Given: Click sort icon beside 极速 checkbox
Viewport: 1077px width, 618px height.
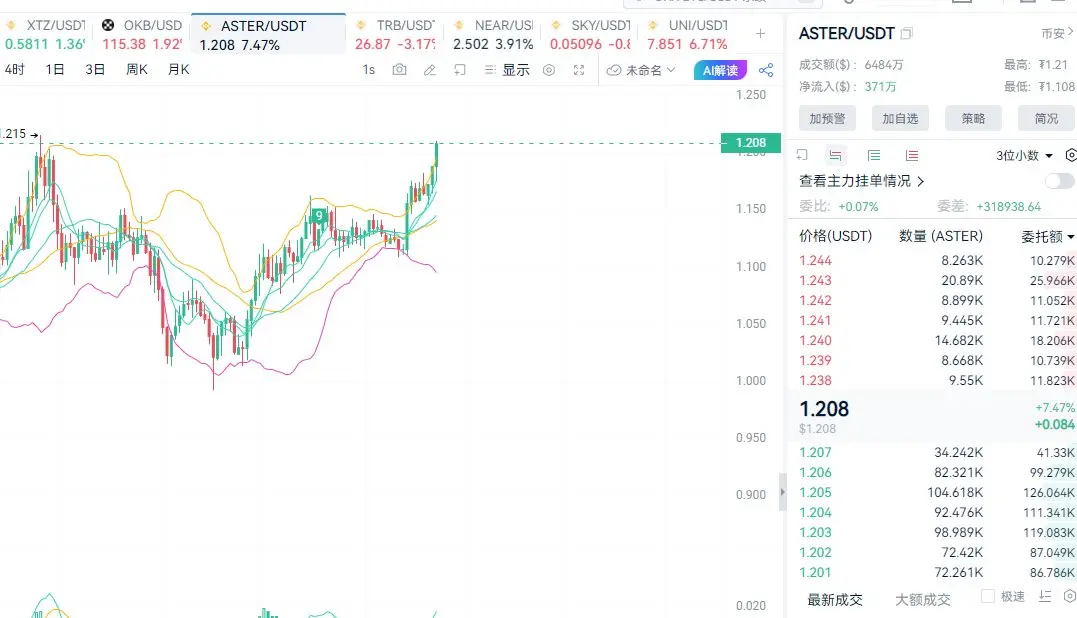Looking at the screenshot, I should click(x=1045, y=597).
